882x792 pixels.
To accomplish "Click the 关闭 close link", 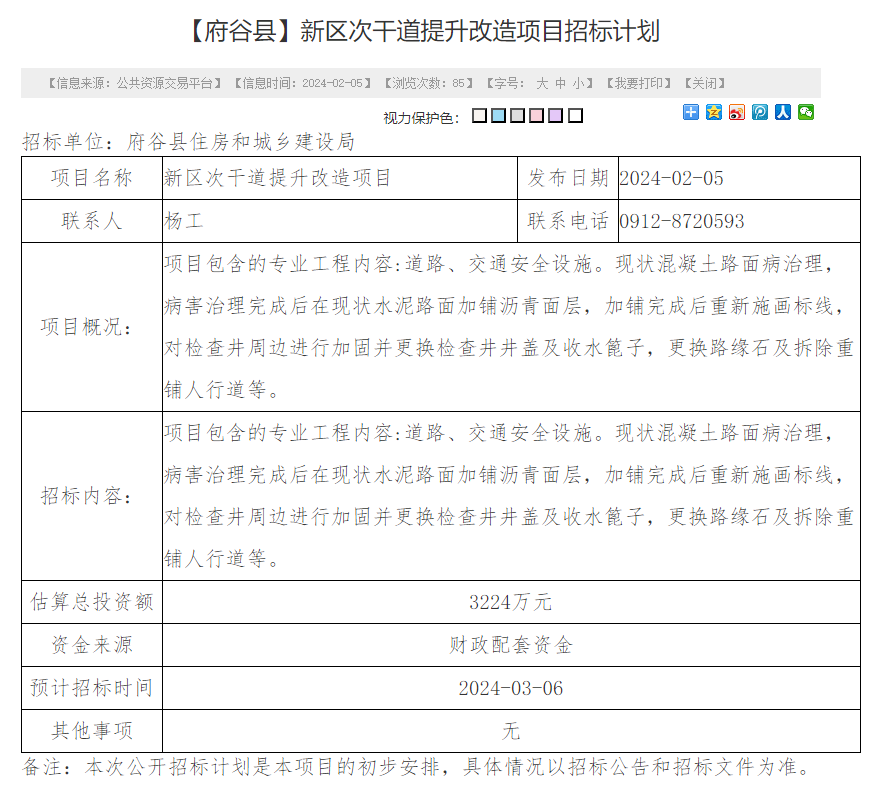I will click(x=705, y=84).
